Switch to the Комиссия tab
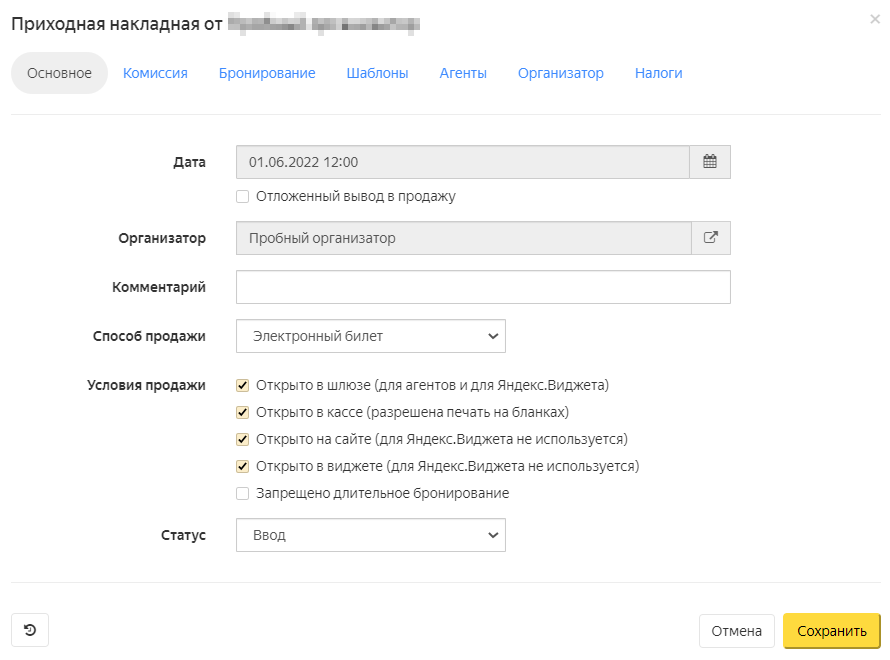Screen dimensions: 890x660 155,73
